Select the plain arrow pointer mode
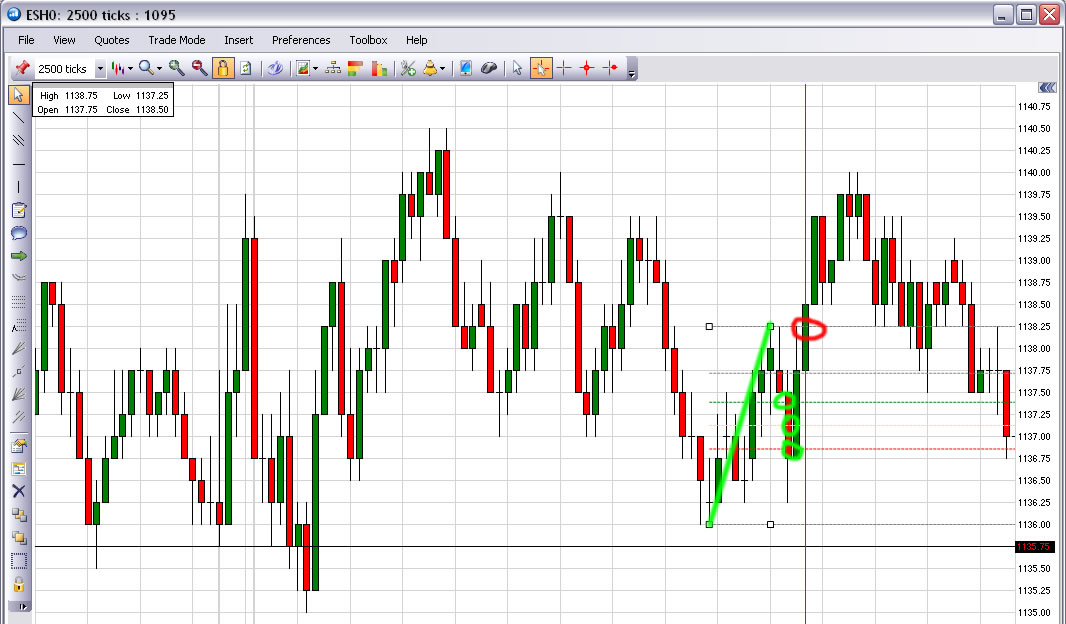 (517, 68)
